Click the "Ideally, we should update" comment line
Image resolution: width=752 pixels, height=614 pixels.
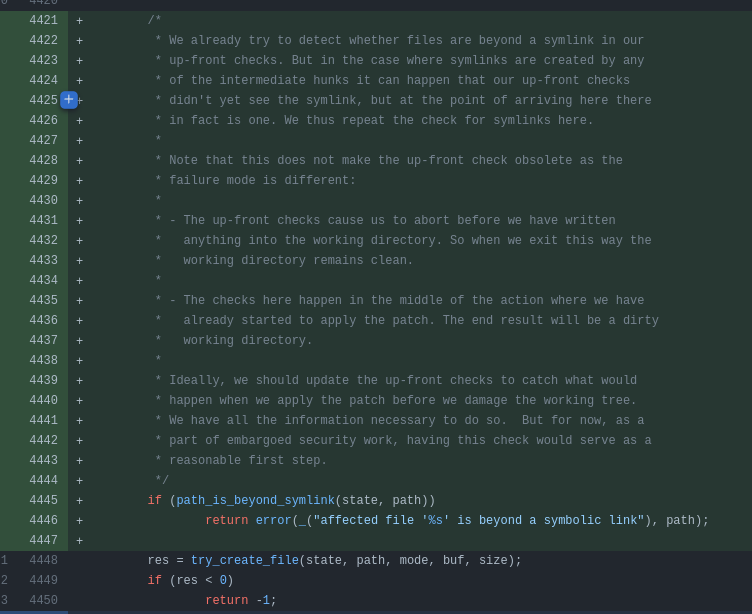coord(395,381)
